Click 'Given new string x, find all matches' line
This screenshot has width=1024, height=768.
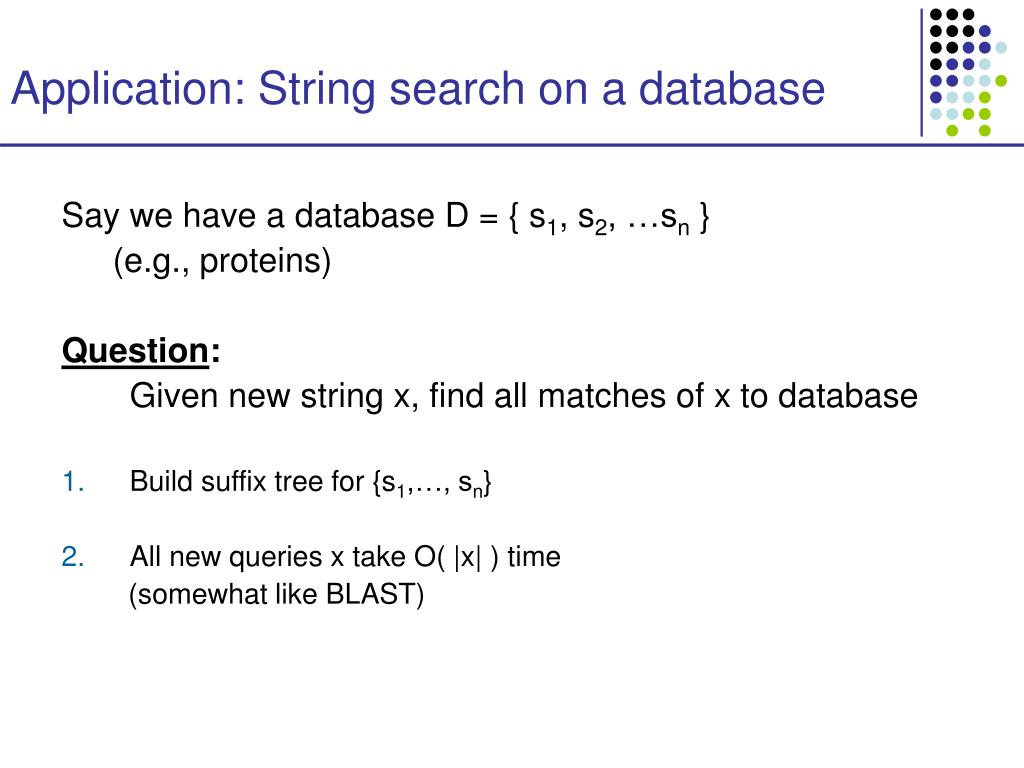524,396
